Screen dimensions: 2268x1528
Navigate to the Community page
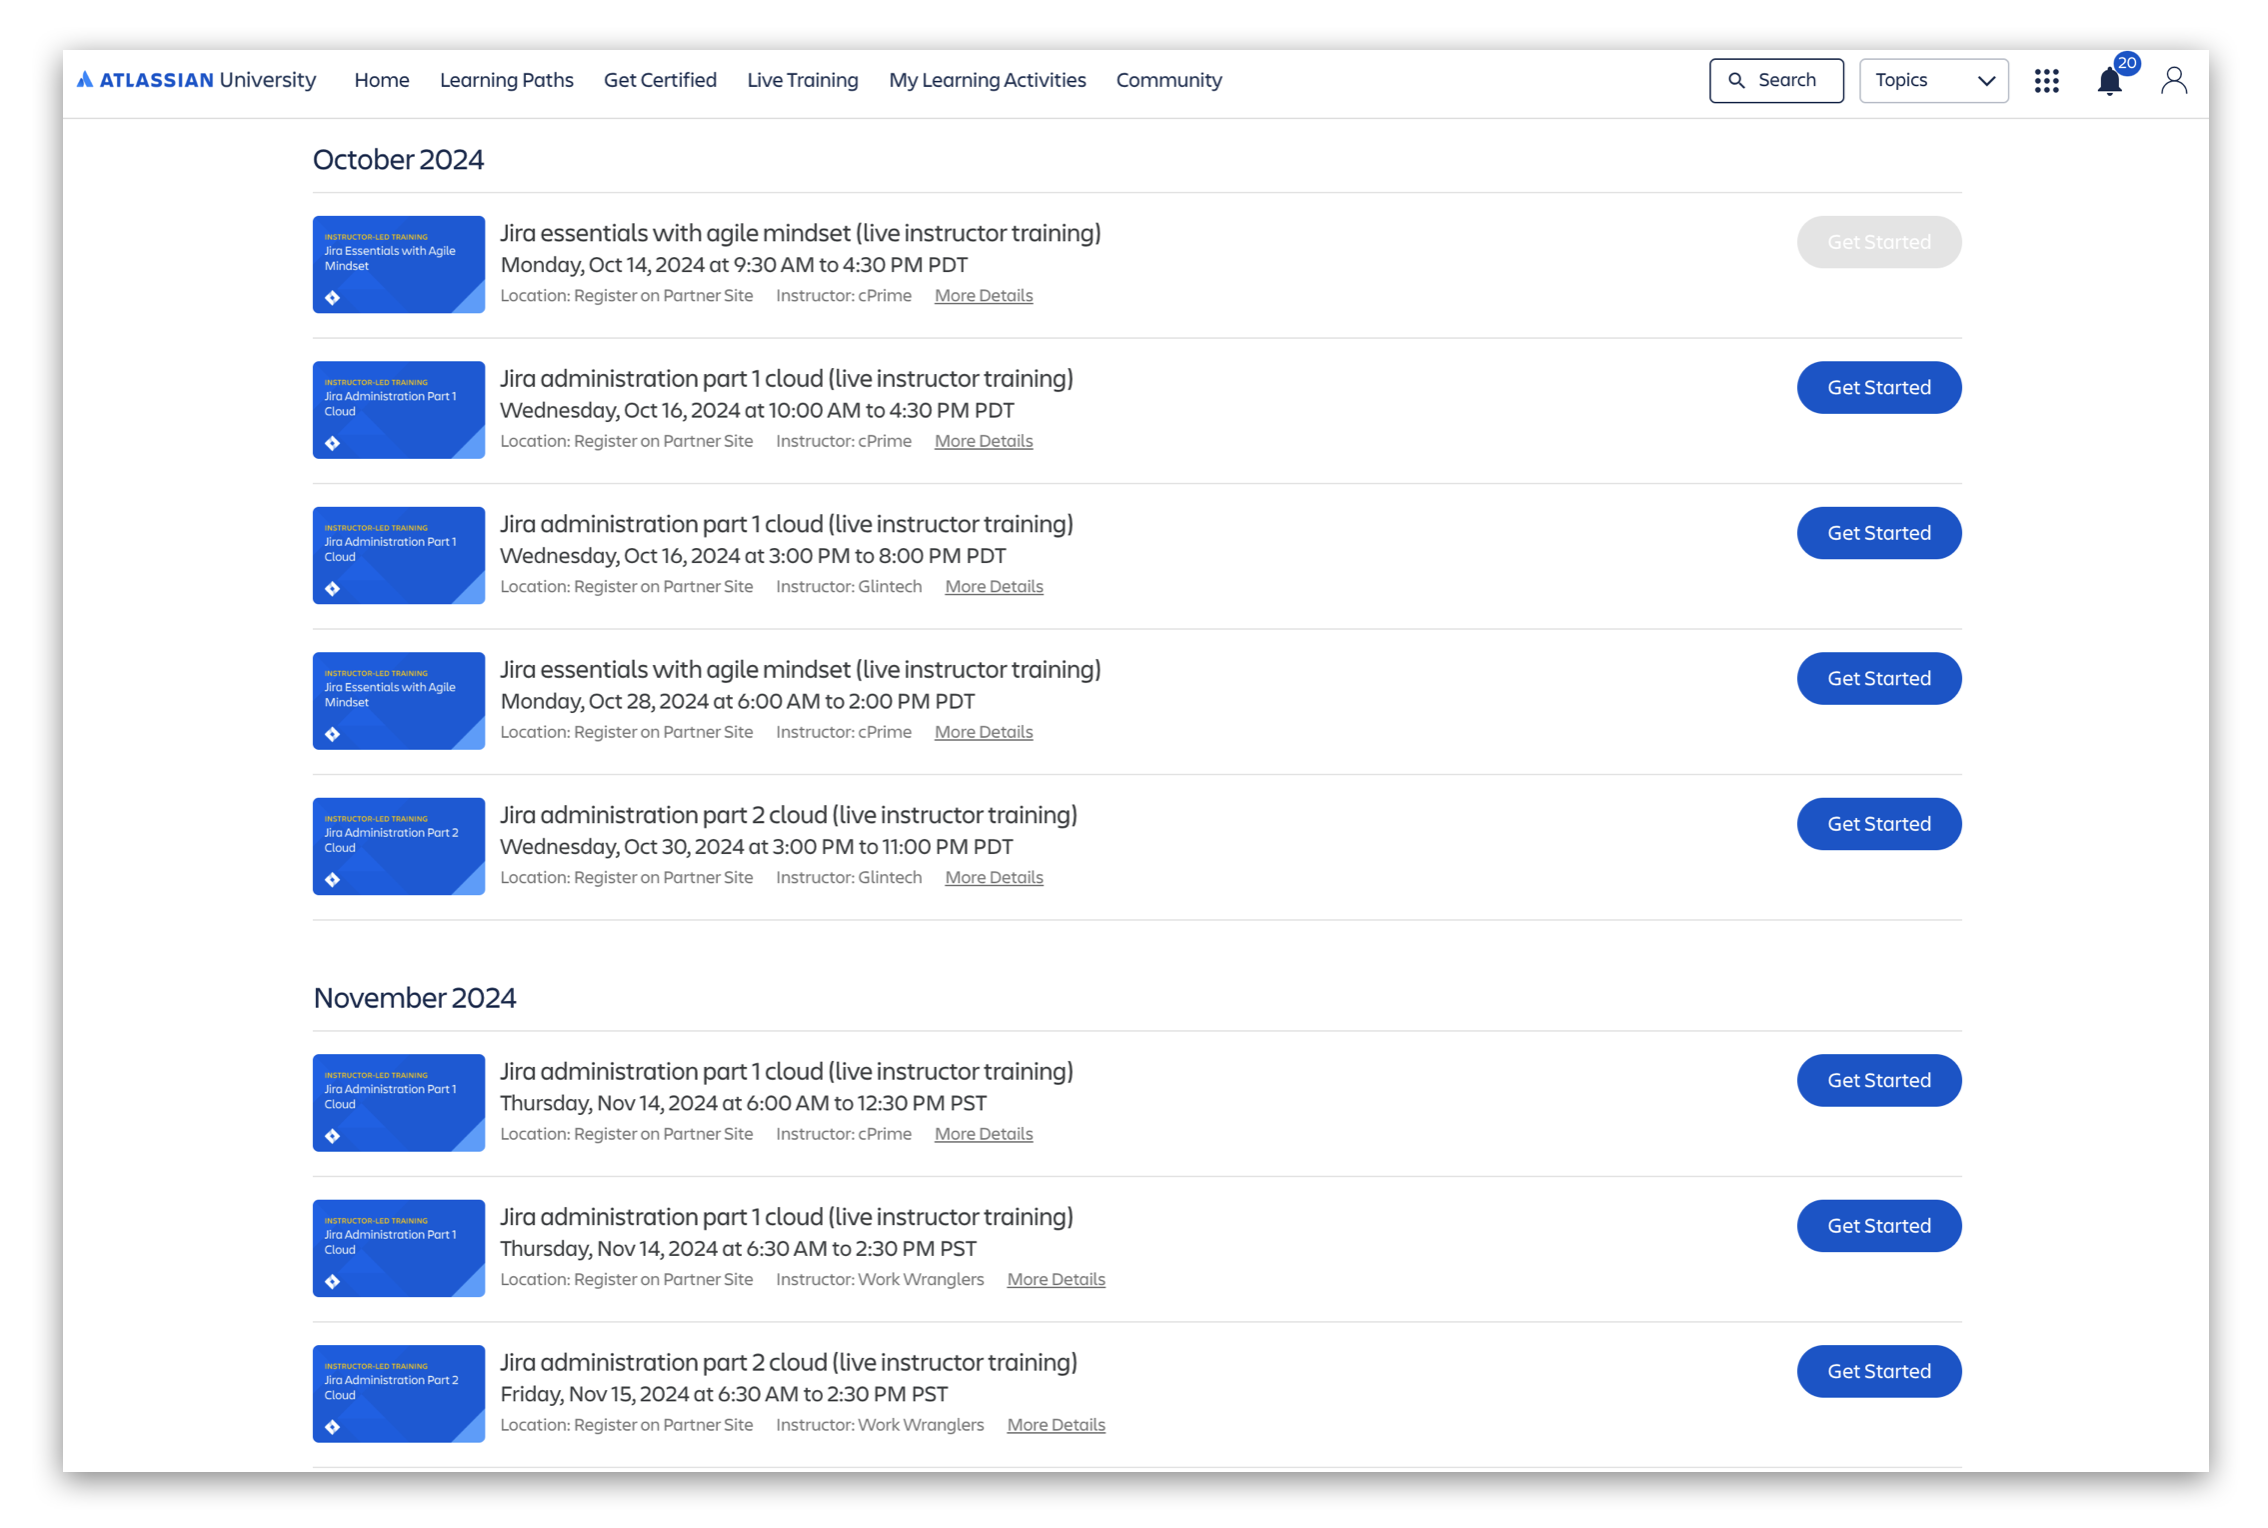1169,80
